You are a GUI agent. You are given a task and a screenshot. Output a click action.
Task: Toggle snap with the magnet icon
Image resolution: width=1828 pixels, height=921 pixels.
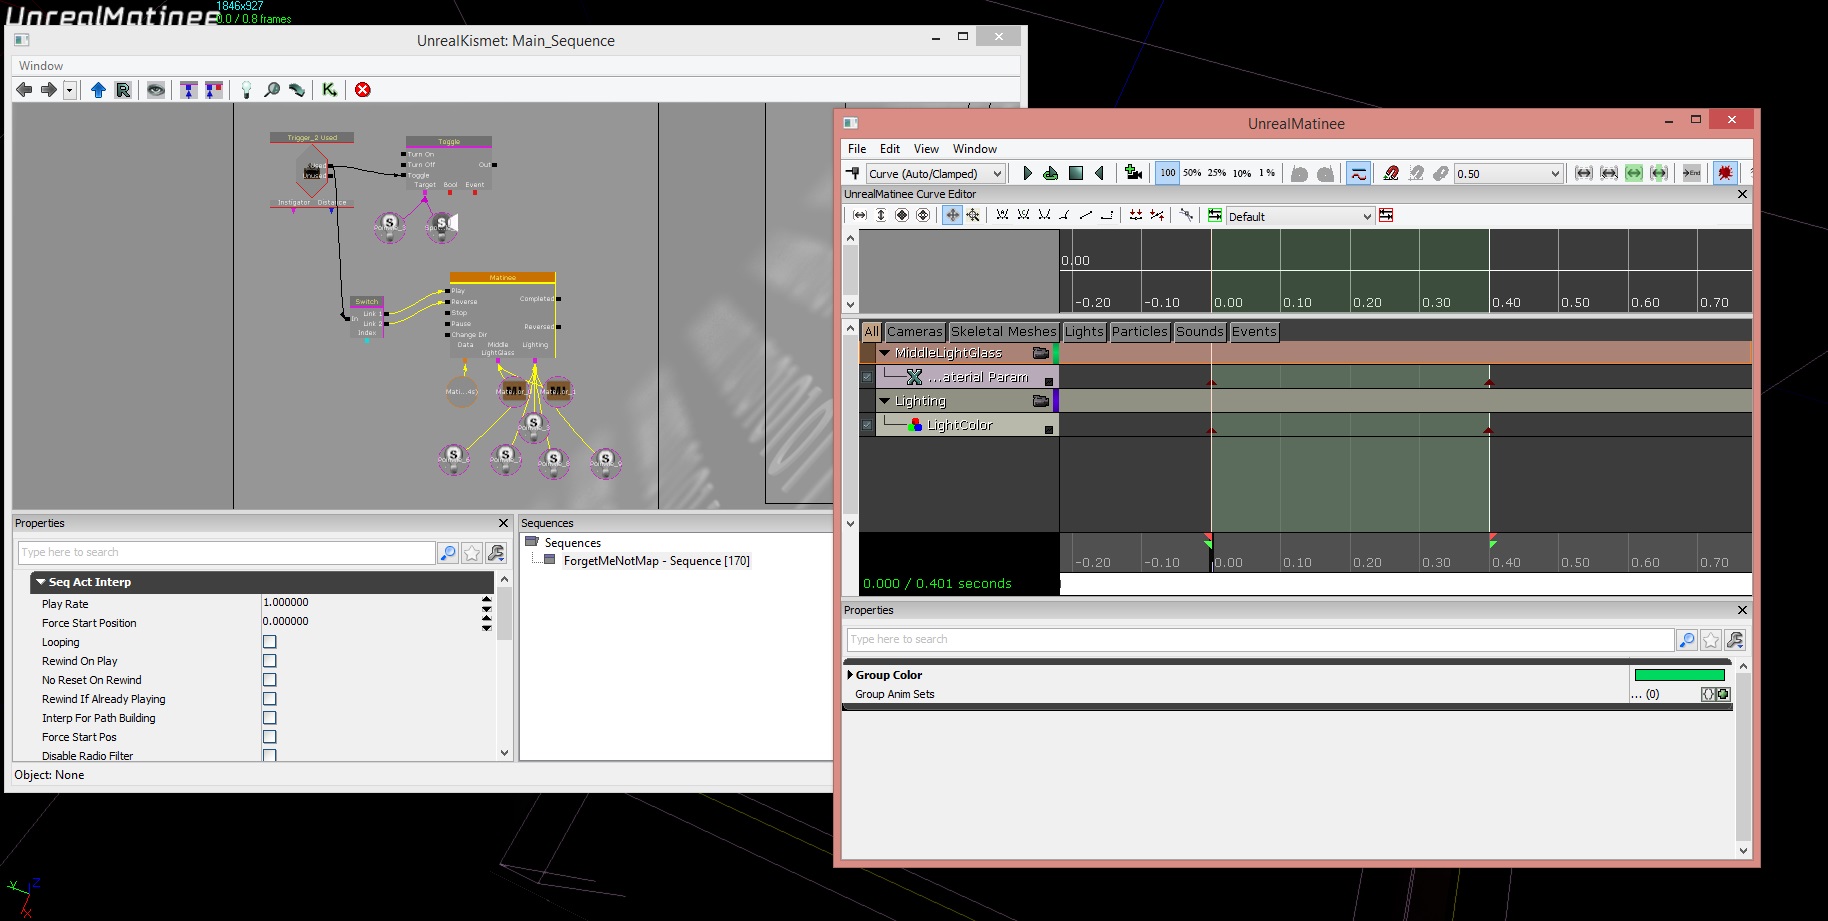click(1390, 173)
